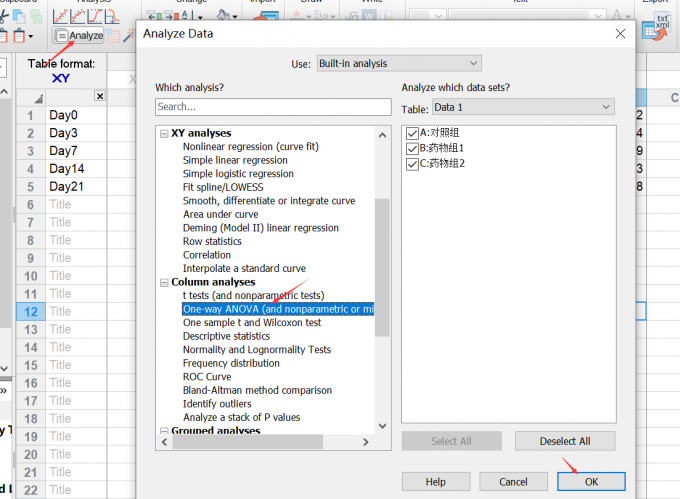Viewport: 680px width, 499px height.
Task: Open the Table Data 1 dropdown
Action: point(523,107)
